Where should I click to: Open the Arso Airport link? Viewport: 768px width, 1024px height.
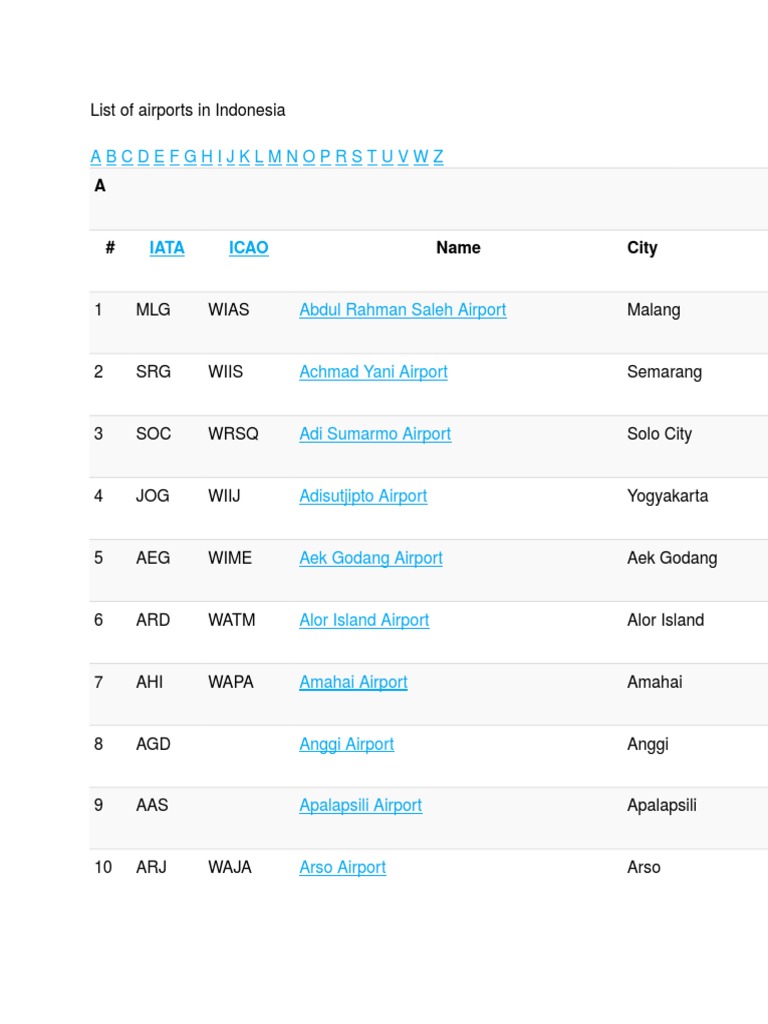coord(342,867)
